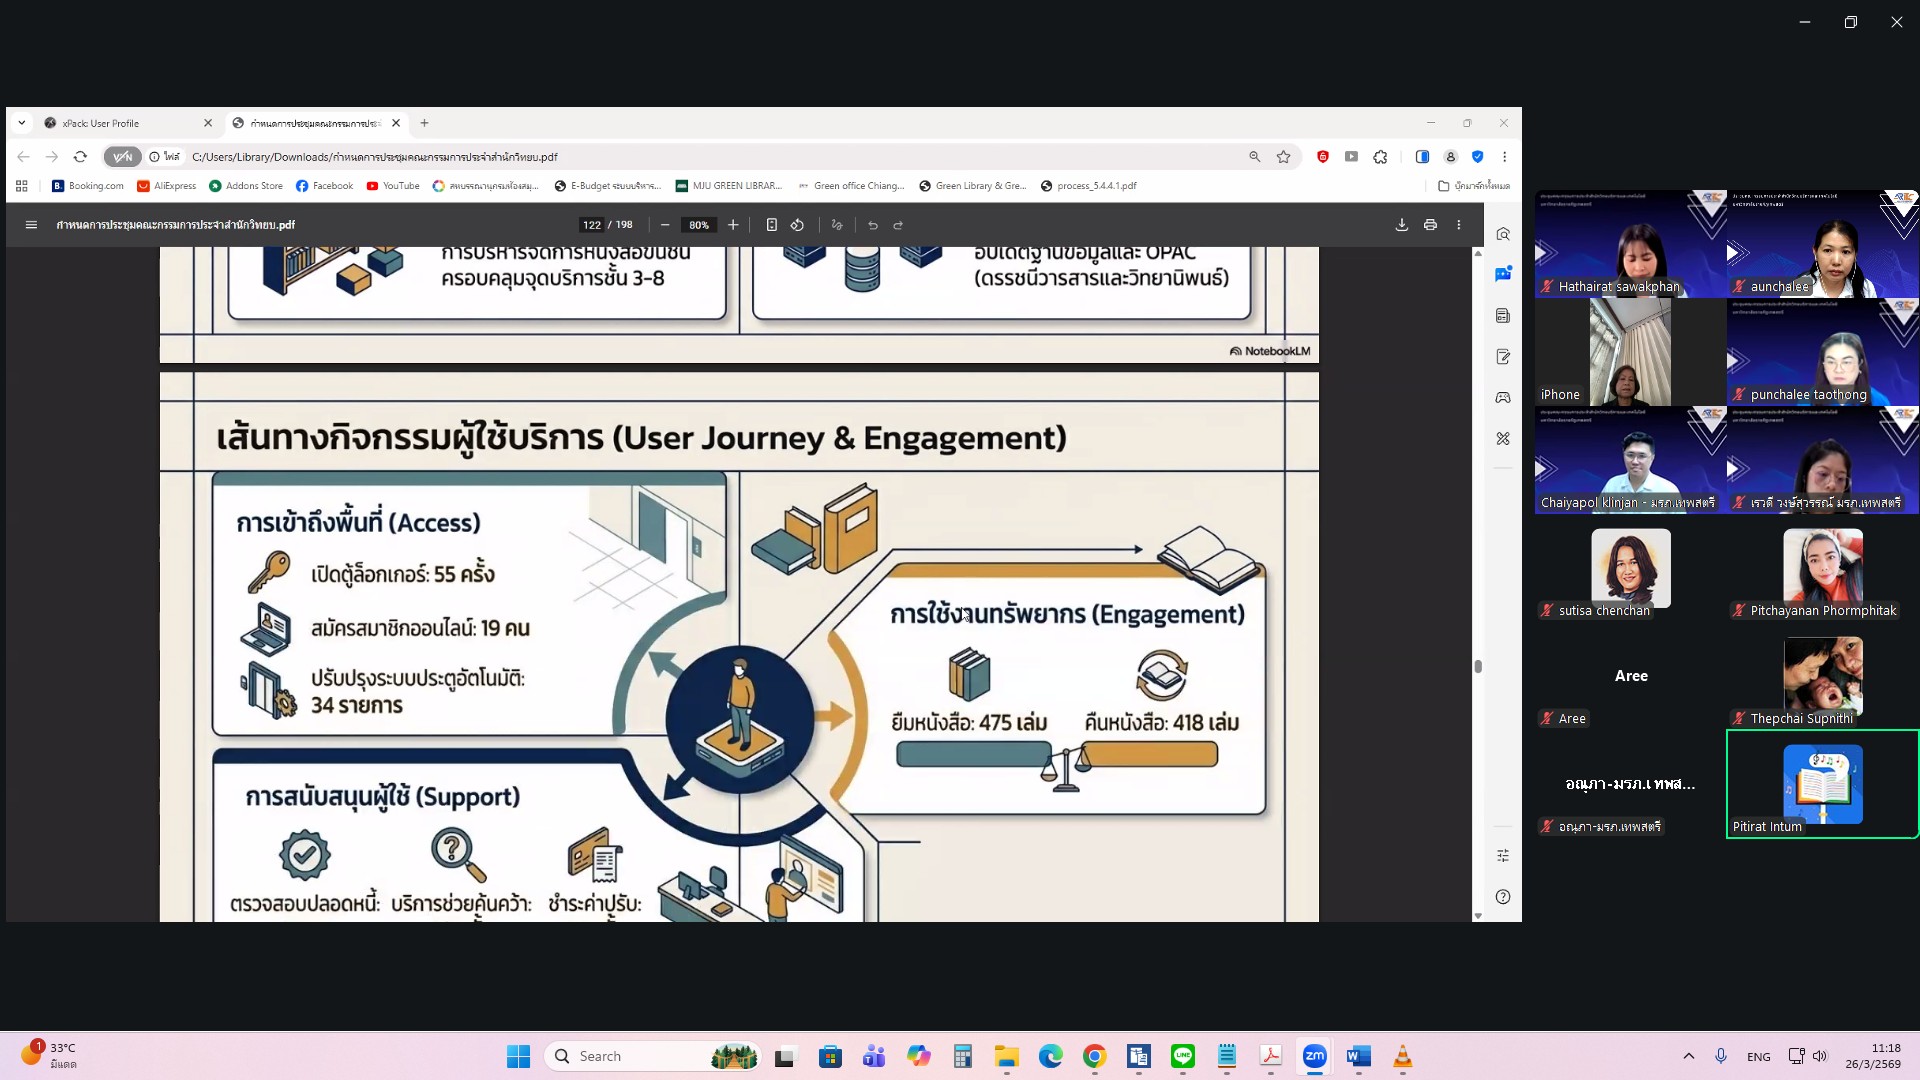Open the PDF more actions menu
This screenshot has height=1080, width=1920.
tap(1459, 225)
